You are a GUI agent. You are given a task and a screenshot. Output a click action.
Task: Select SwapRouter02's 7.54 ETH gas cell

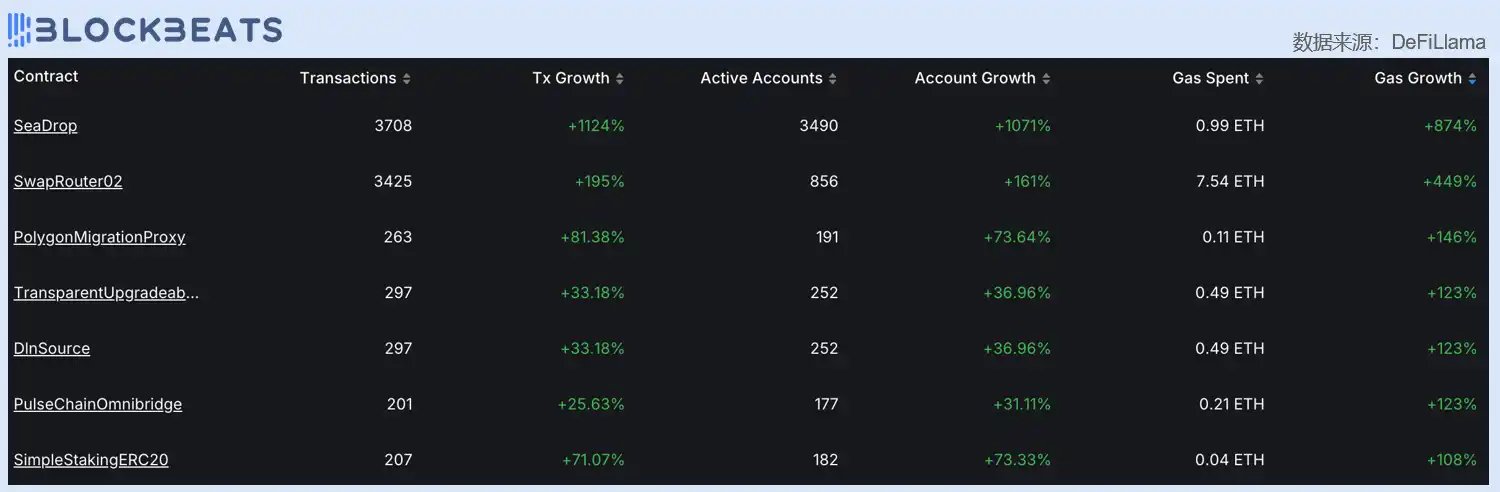click(1229, 182)
